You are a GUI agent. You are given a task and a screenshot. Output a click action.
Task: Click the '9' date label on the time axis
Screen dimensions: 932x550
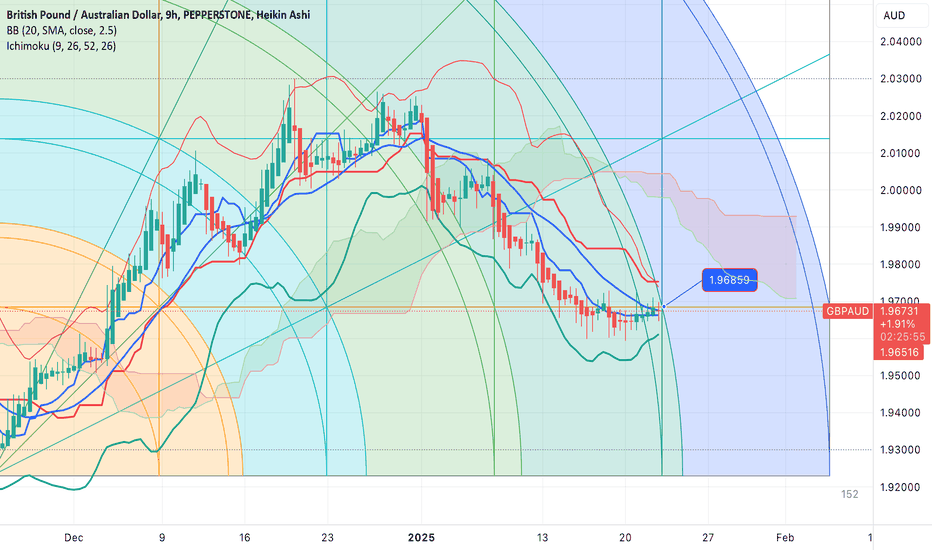(162, 538)
